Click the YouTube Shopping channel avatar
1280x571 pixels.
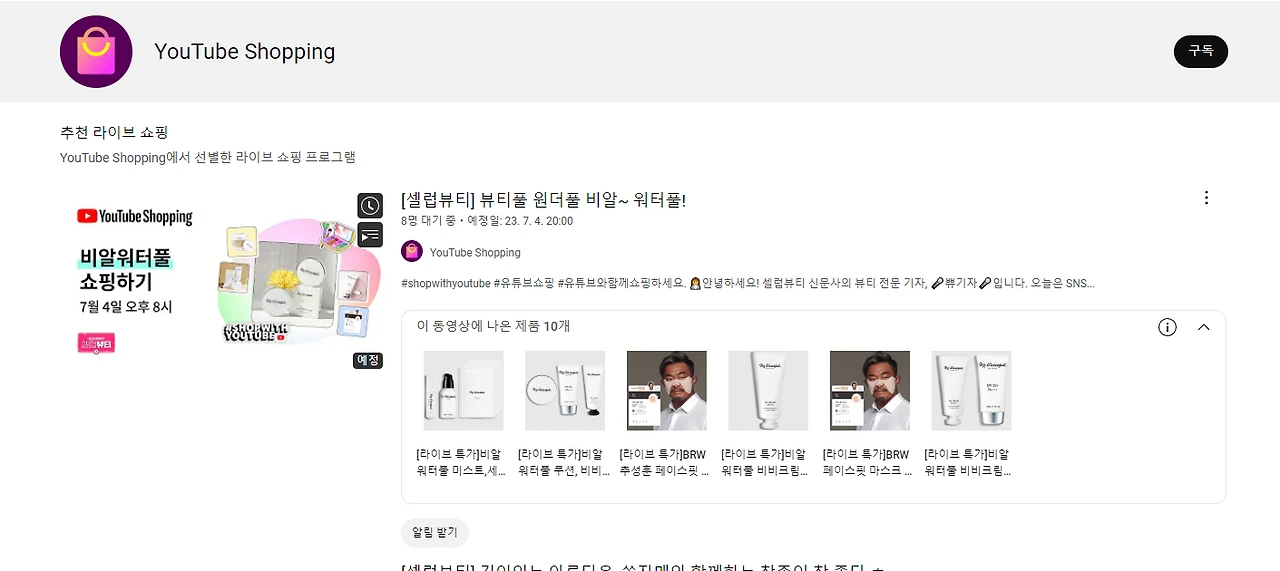click(x=96, y=52)
